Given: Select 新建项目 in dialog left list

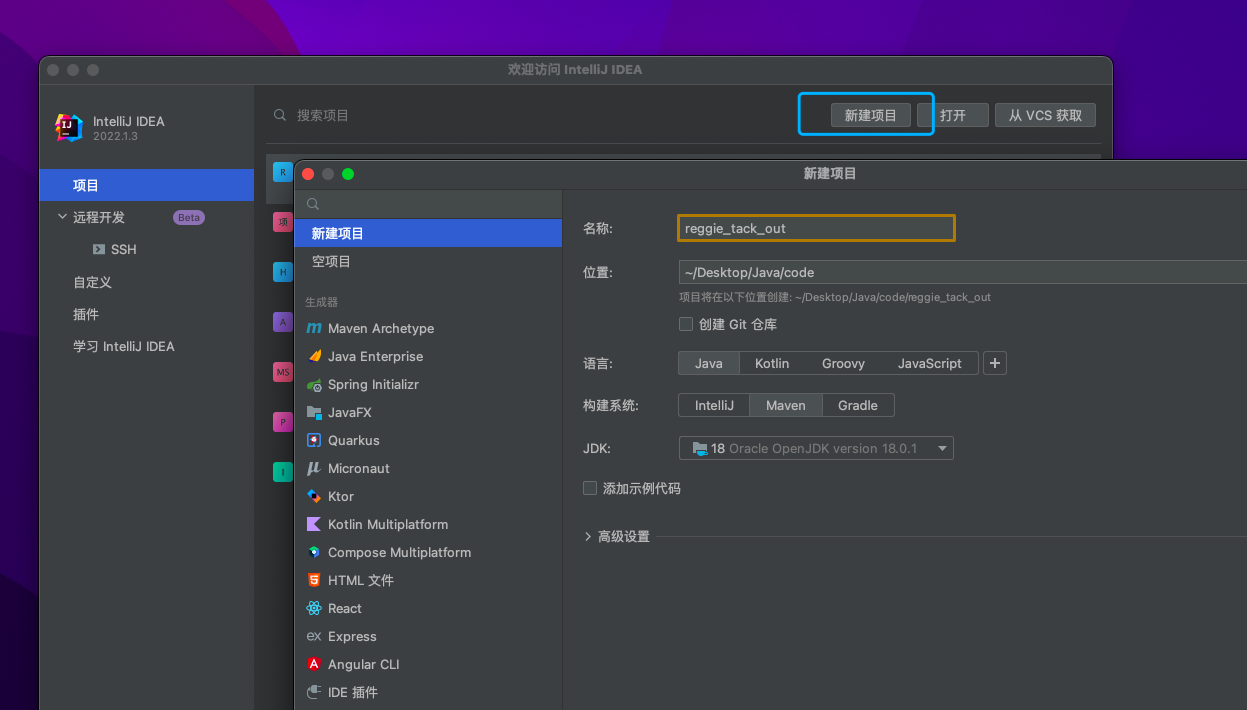Looking at the screenshot, I should click(428, 233).
